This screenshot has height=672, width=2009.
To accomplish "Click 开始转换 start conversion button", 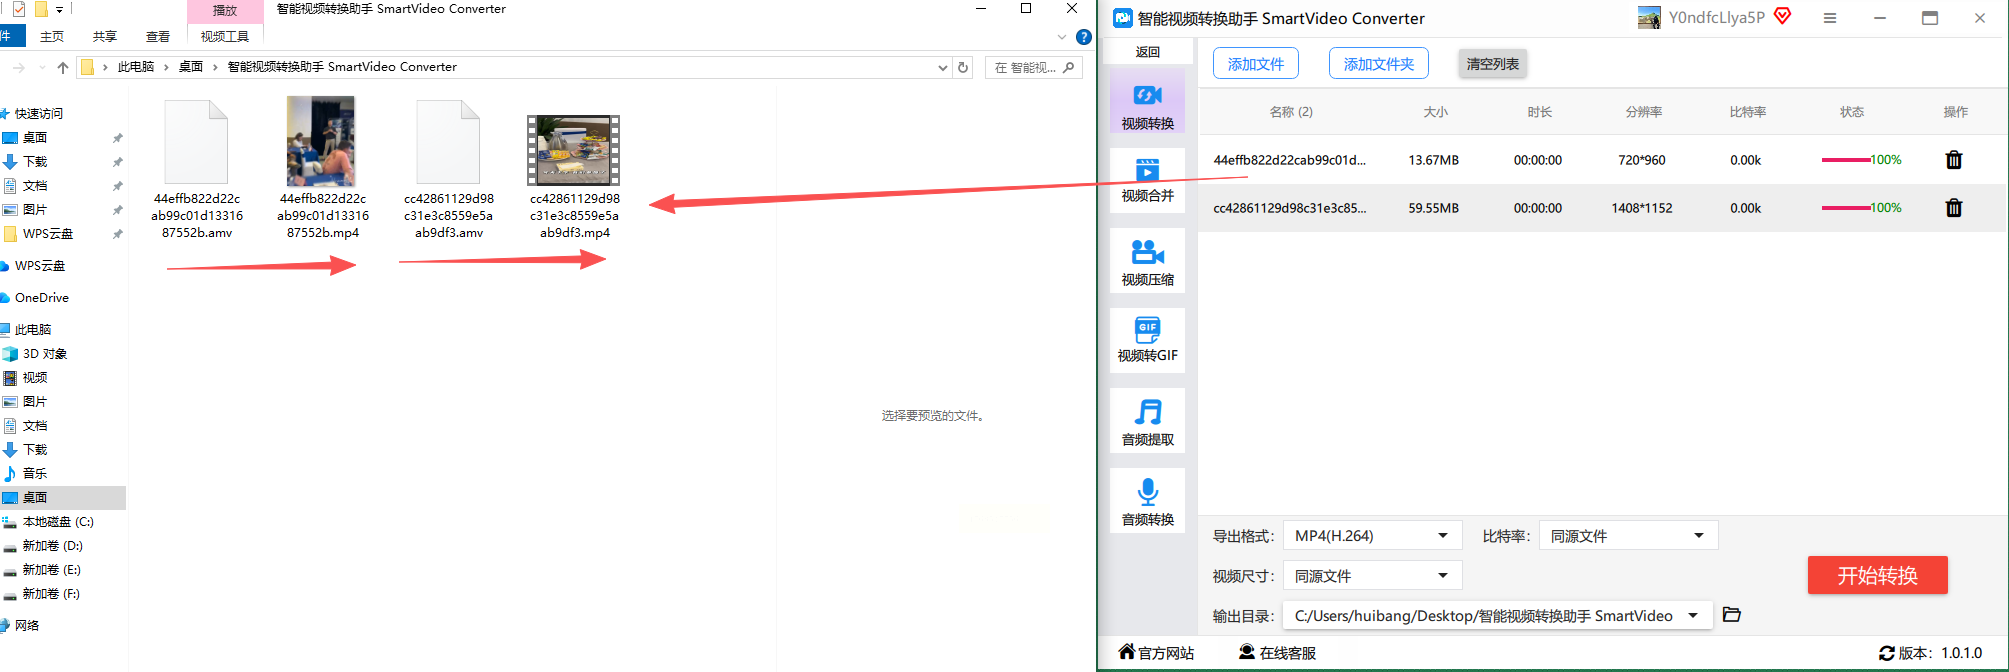I will [x=1877, y=575].
